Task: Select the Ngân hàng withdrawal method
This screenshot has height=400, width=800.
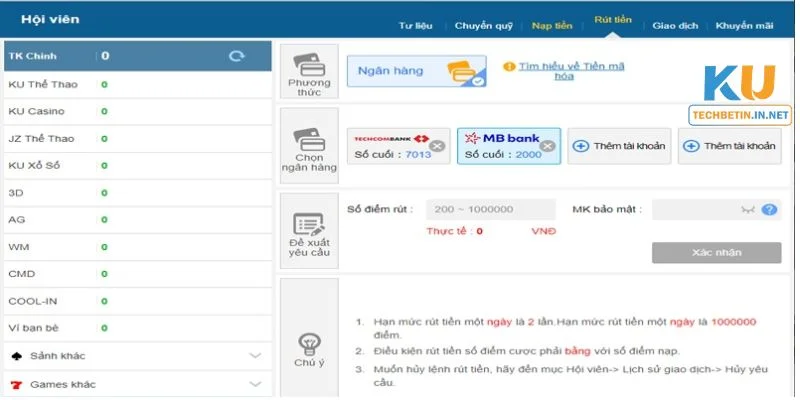Action: (x=417, y=71)
